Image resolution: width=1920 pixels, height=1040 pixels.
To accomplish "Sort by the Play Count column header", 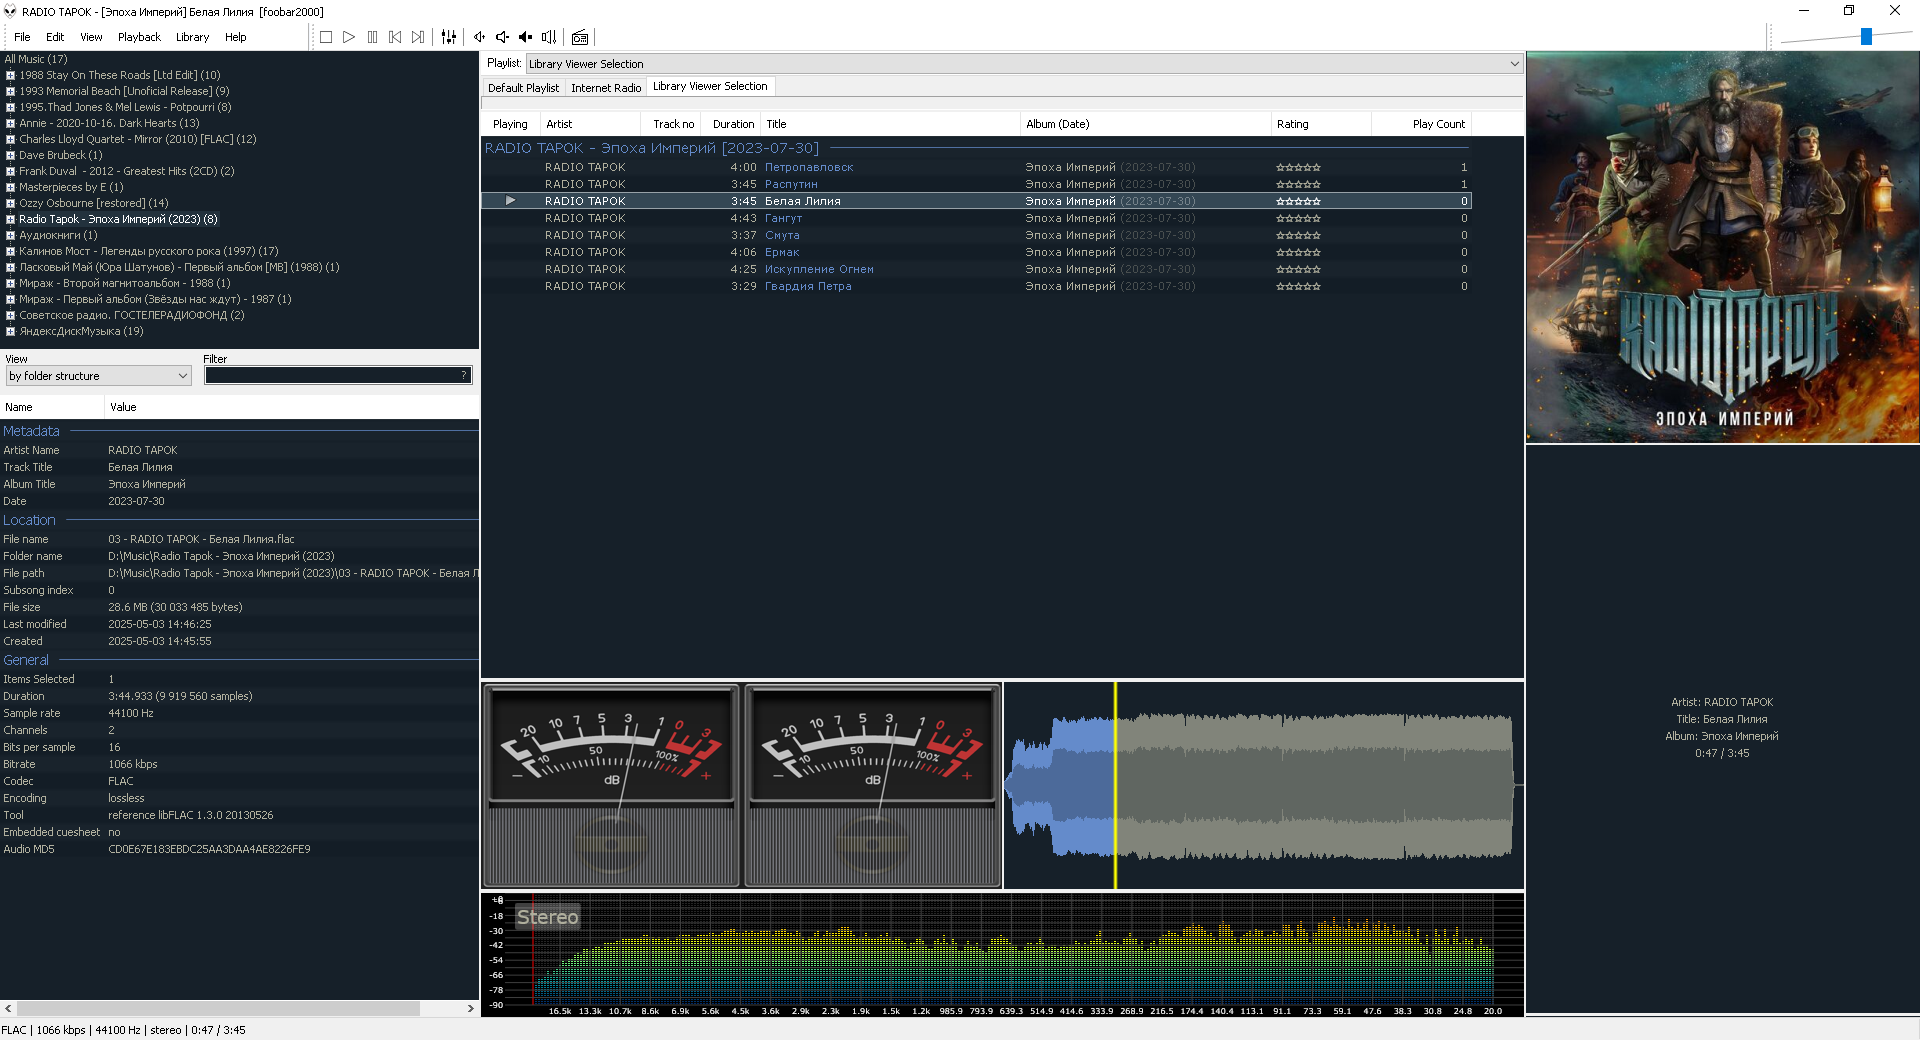I will coord(1421,124).
